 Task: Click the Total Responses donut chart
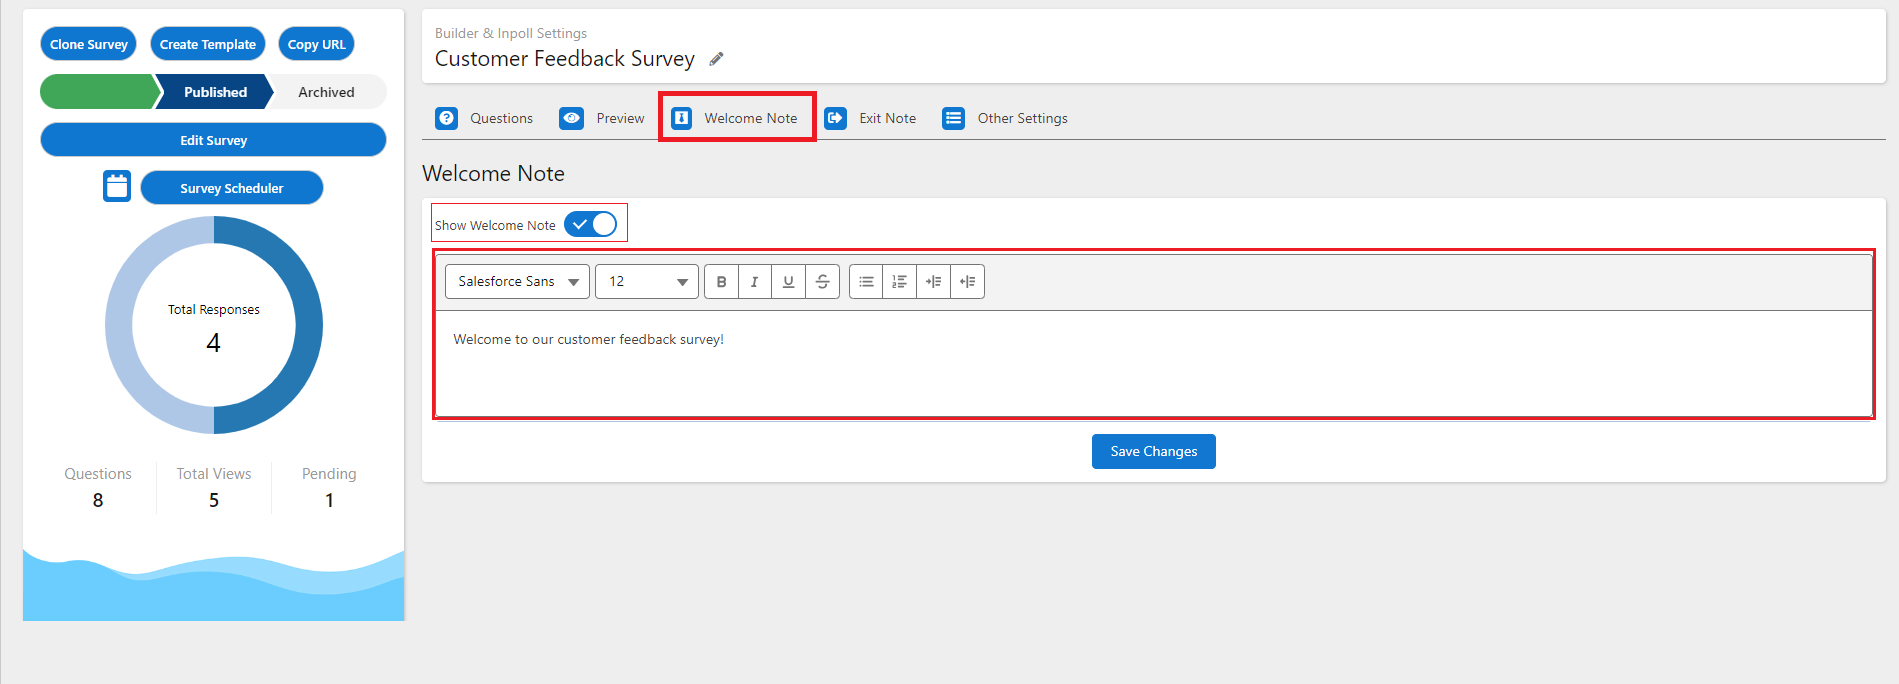[214, 325]
